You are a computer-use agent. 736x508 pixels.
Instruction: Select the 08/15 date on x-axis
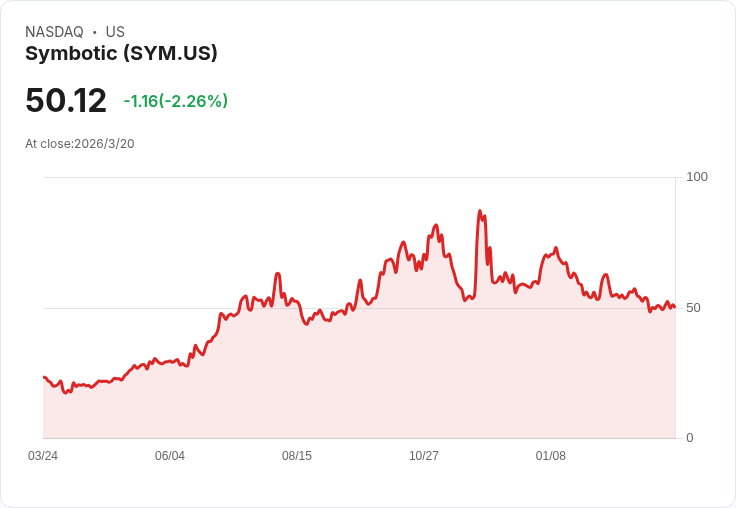coord(297,456)
